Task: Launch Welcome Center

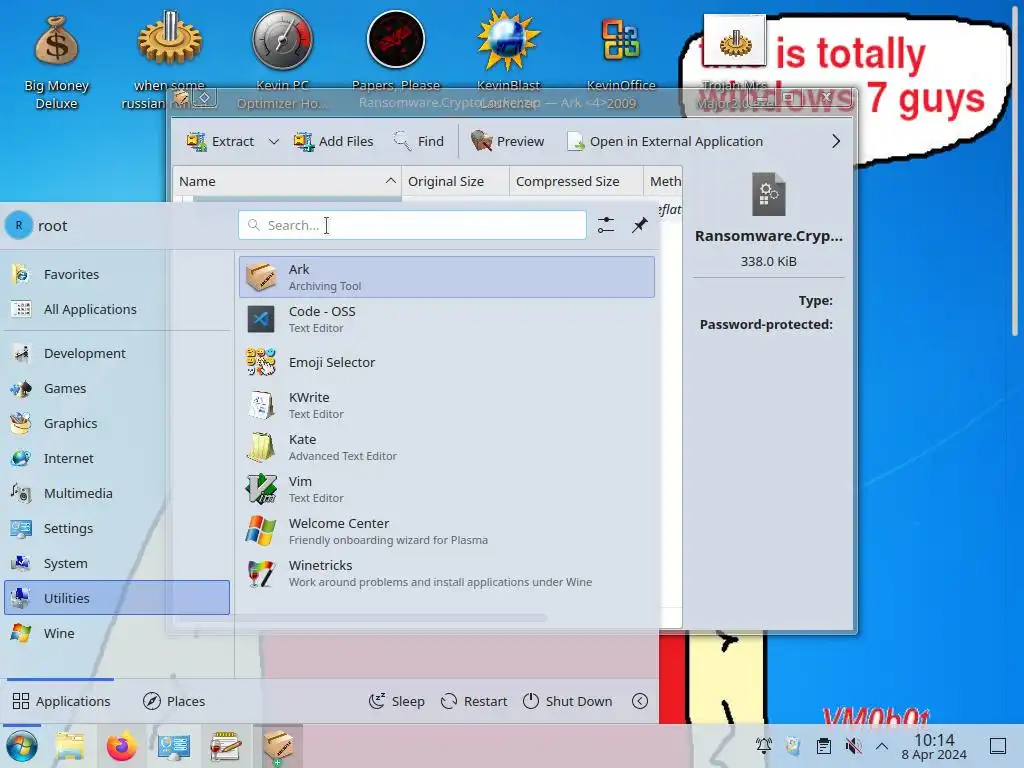Action: pyautogui.click(x=447, y=531)
